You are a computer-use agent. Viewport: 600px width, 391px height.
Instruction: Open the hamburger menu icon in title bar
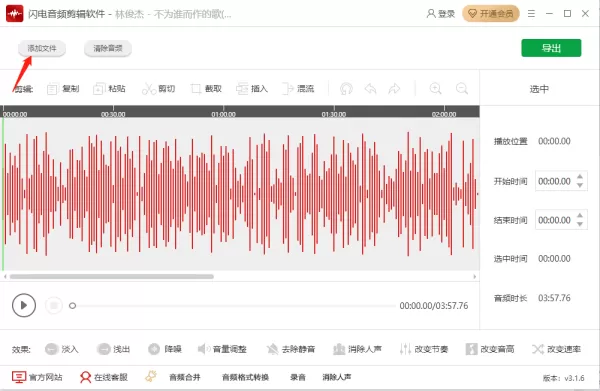(531, 14)
